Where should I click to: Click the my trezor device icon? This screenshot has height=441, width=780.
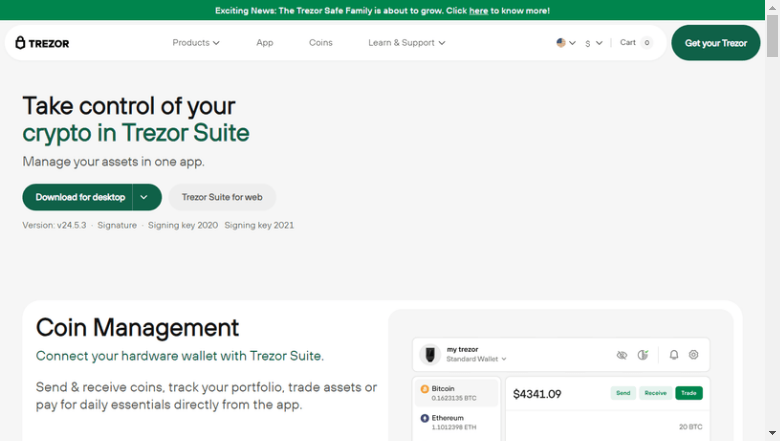[430, 354]
